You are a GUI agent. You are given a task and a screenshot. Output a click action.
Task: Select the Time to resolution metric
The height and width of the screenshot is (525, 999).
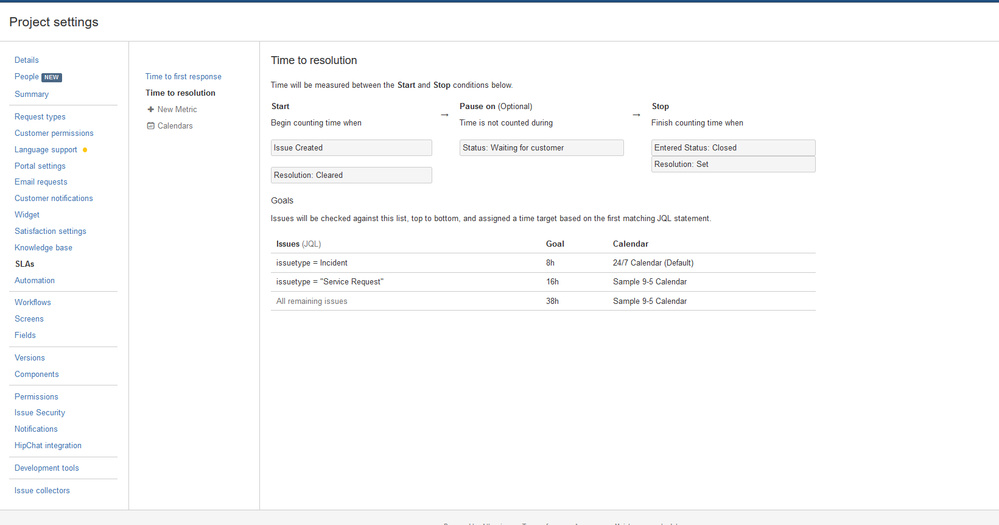(x=180, y=93)
